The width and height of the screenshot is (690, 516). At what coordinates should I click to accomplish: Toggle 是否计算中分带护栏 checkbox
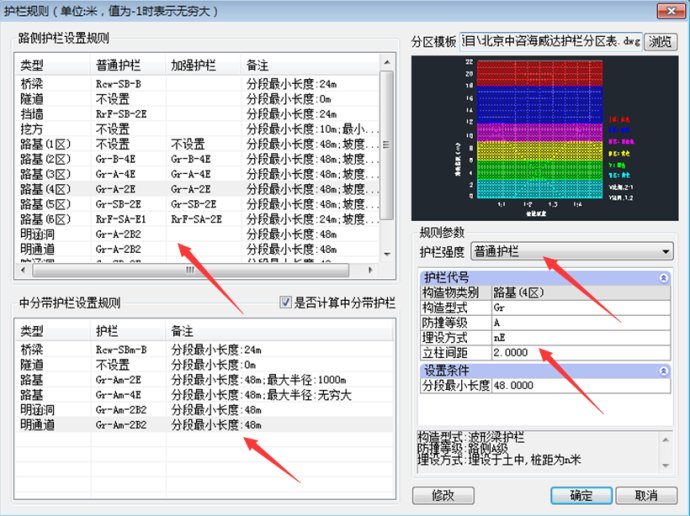click(x=288, y=302)
